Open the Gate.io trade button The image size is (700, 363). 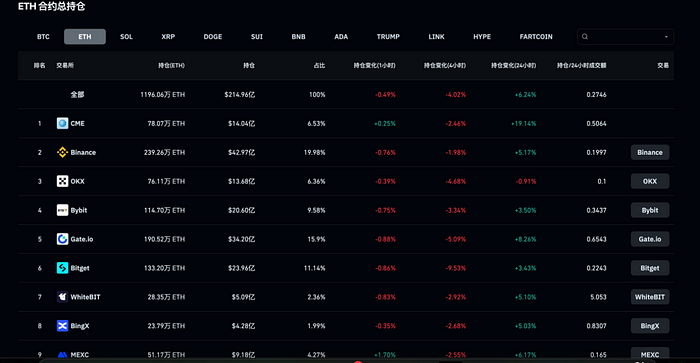click(x=650, y=239)
